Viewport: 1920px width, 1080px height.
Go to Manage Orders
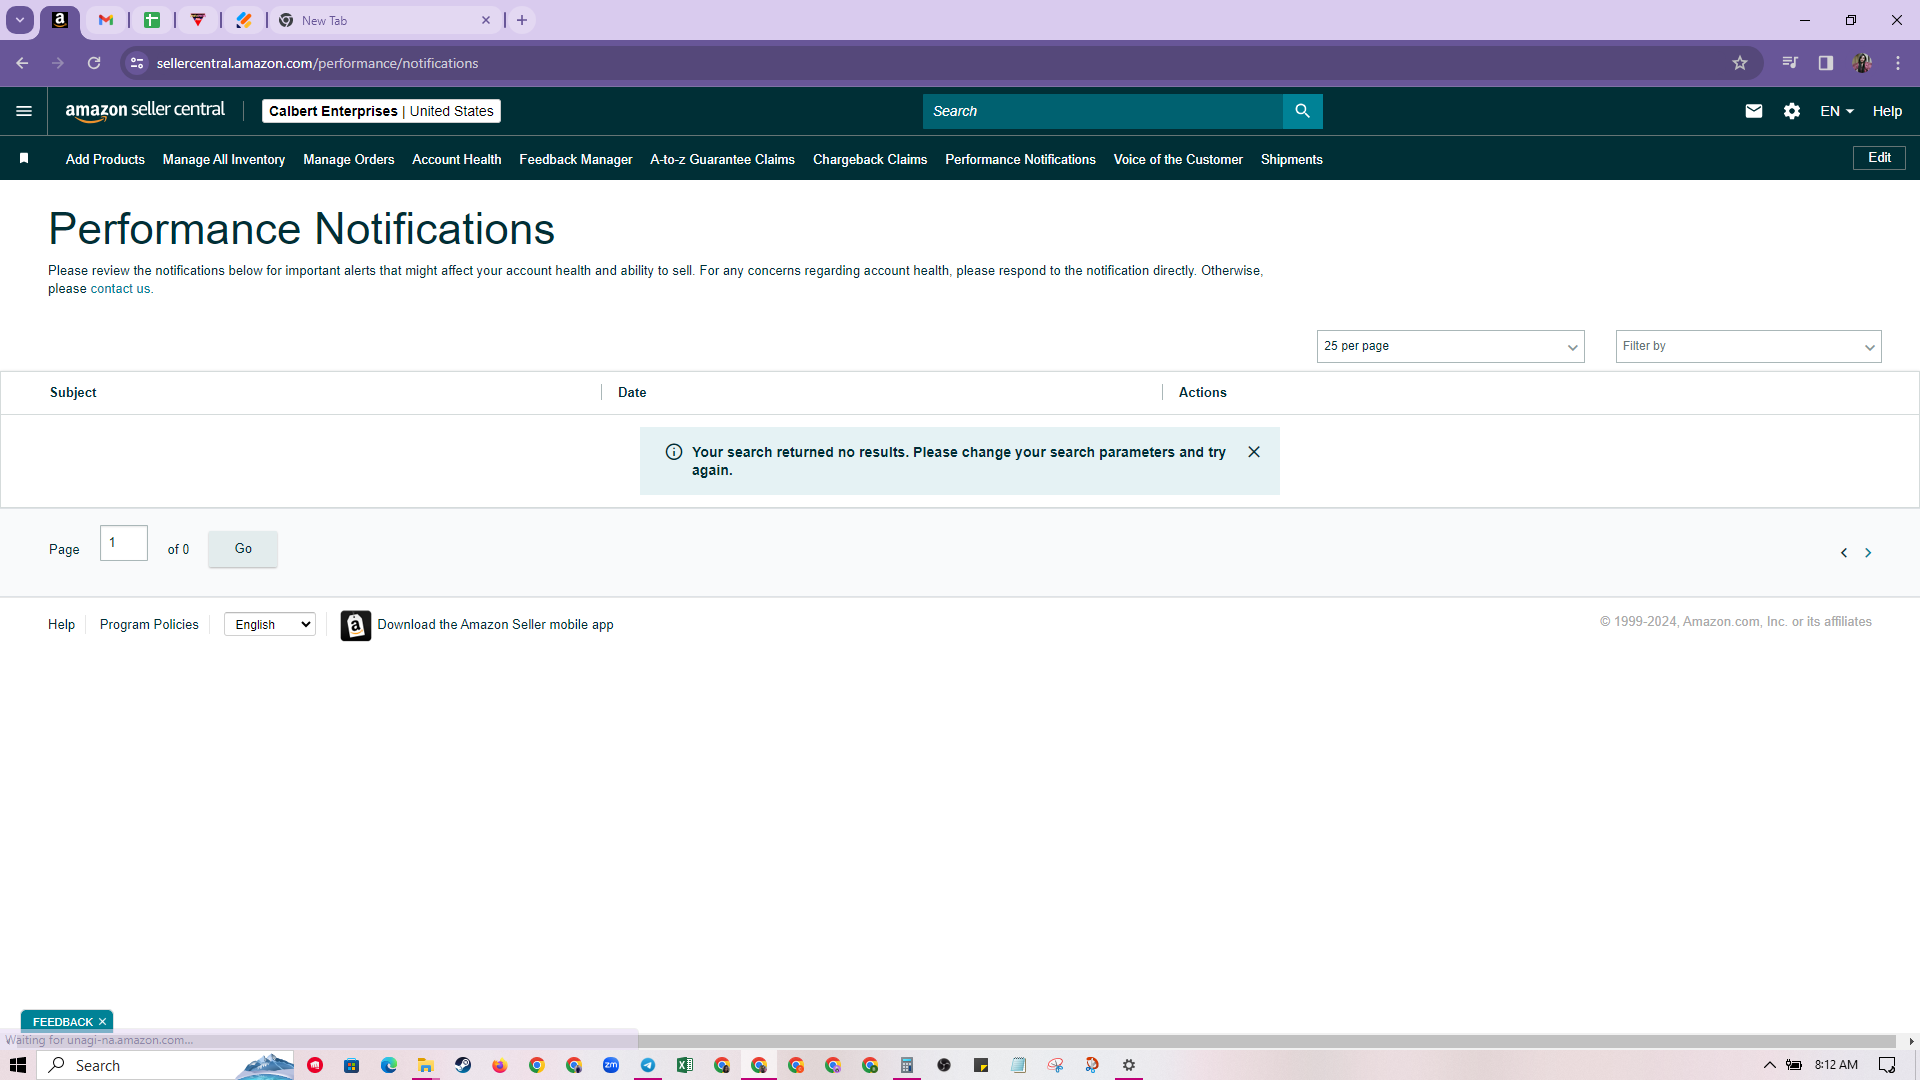349,159
